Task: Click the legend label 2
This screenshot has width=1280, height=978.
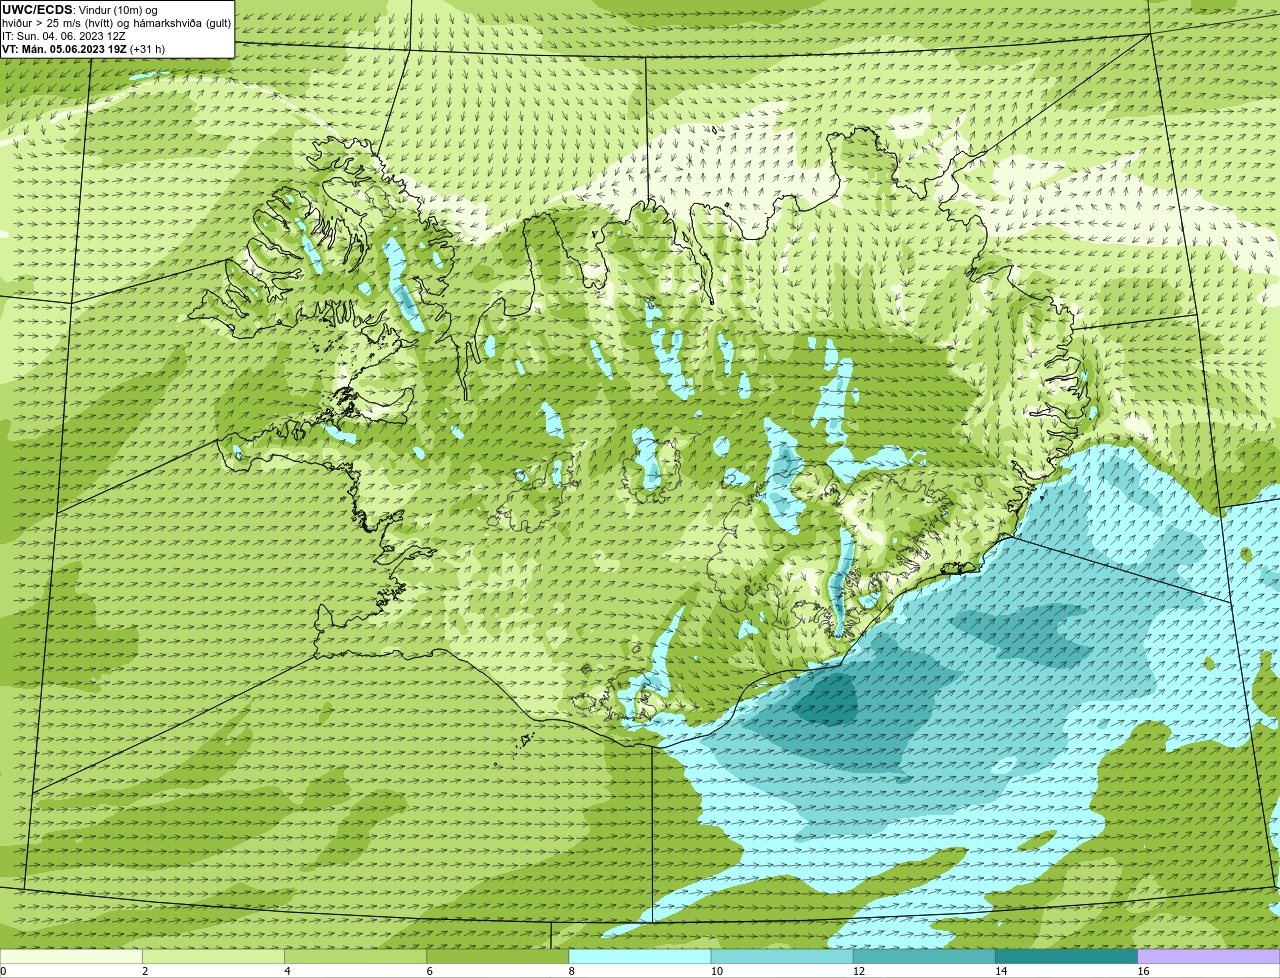Action: point(145,971)
